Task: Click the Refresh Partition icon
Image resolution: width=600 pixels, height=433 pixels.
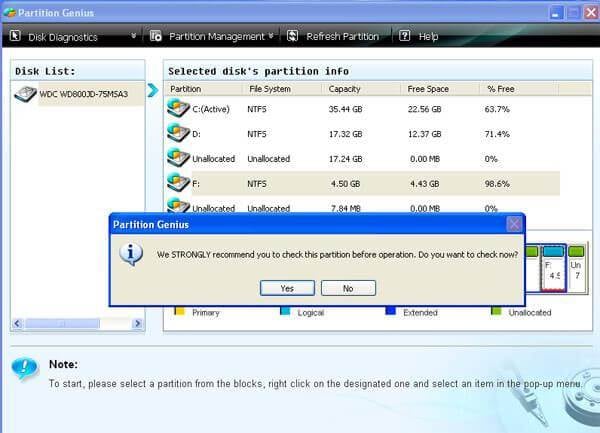Action: 292,36
